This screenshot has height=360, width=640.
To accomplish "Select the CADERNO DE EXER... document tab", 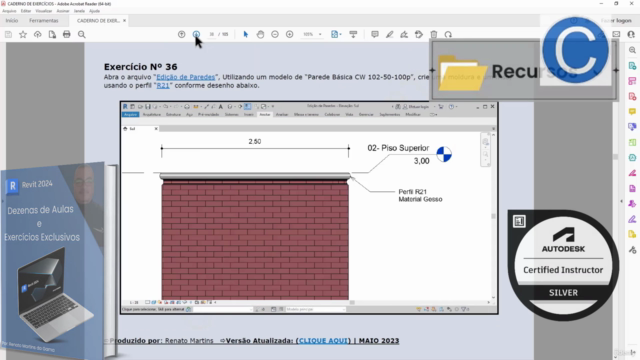I will 98,20.
